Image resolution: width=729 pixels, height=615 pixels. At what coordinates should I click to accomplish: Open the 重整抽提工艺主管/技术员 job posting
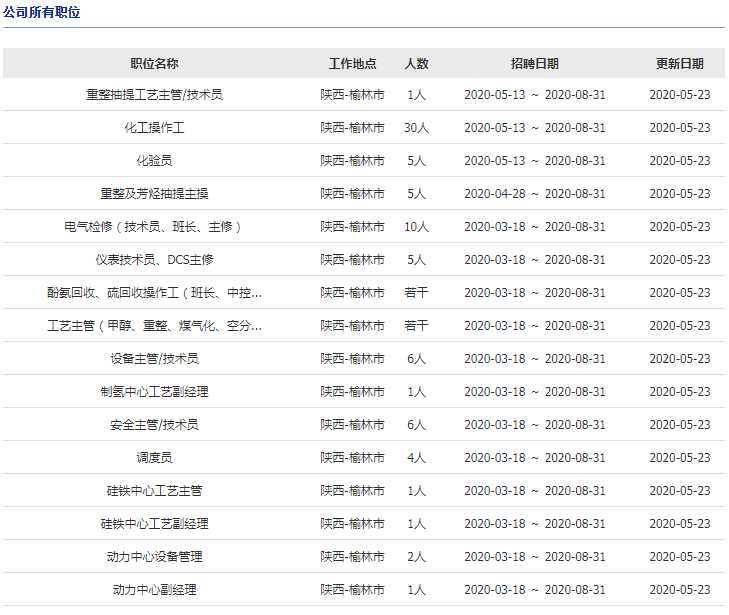tap(154, 95)
